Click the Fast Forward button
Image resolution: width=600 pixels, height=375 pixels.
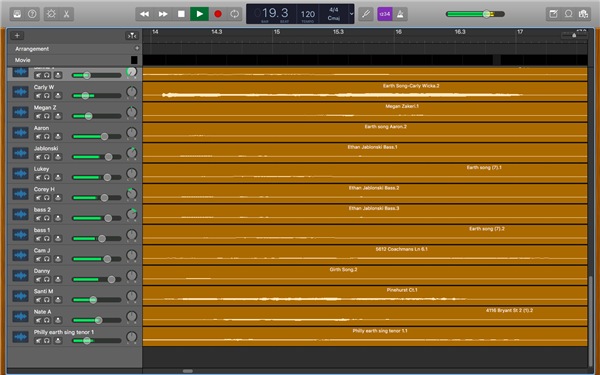163,14
